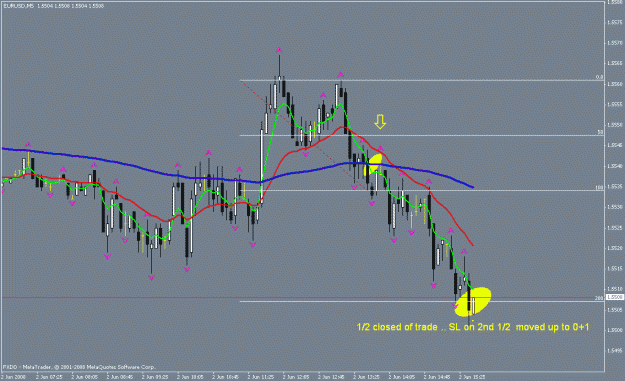625x381 pixels.
Task: Click the Fibonacci 200 level label
Action: (599, 298)
